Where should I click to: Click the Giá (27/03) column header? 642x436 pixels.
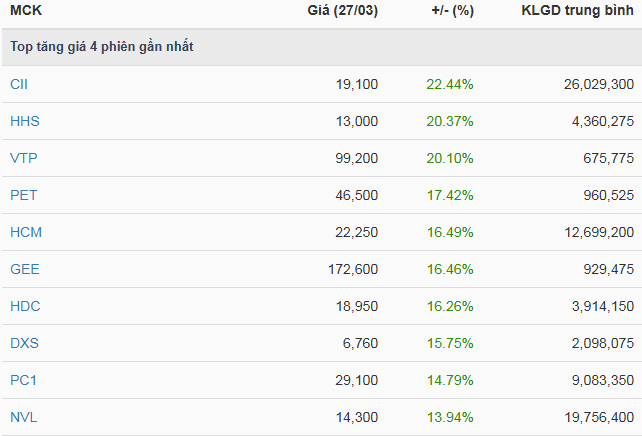pyautogui.click(x=342, y=12)
